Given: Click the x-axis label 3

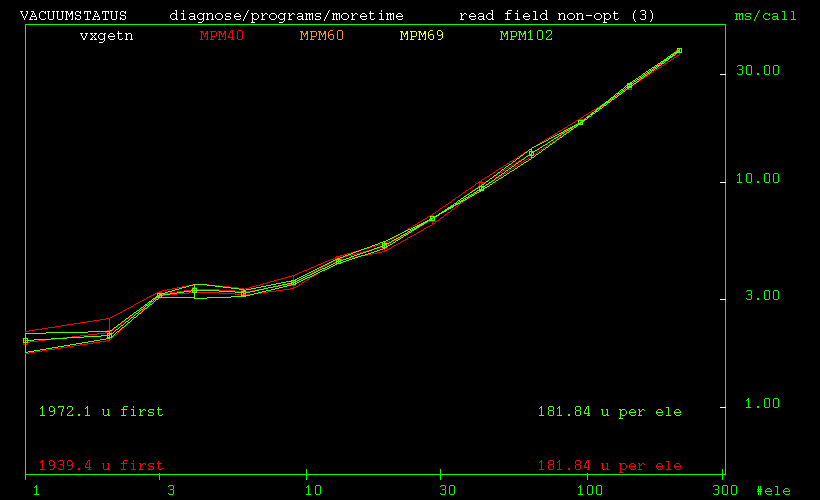Looking at the screenshot, I should [170, 491].
